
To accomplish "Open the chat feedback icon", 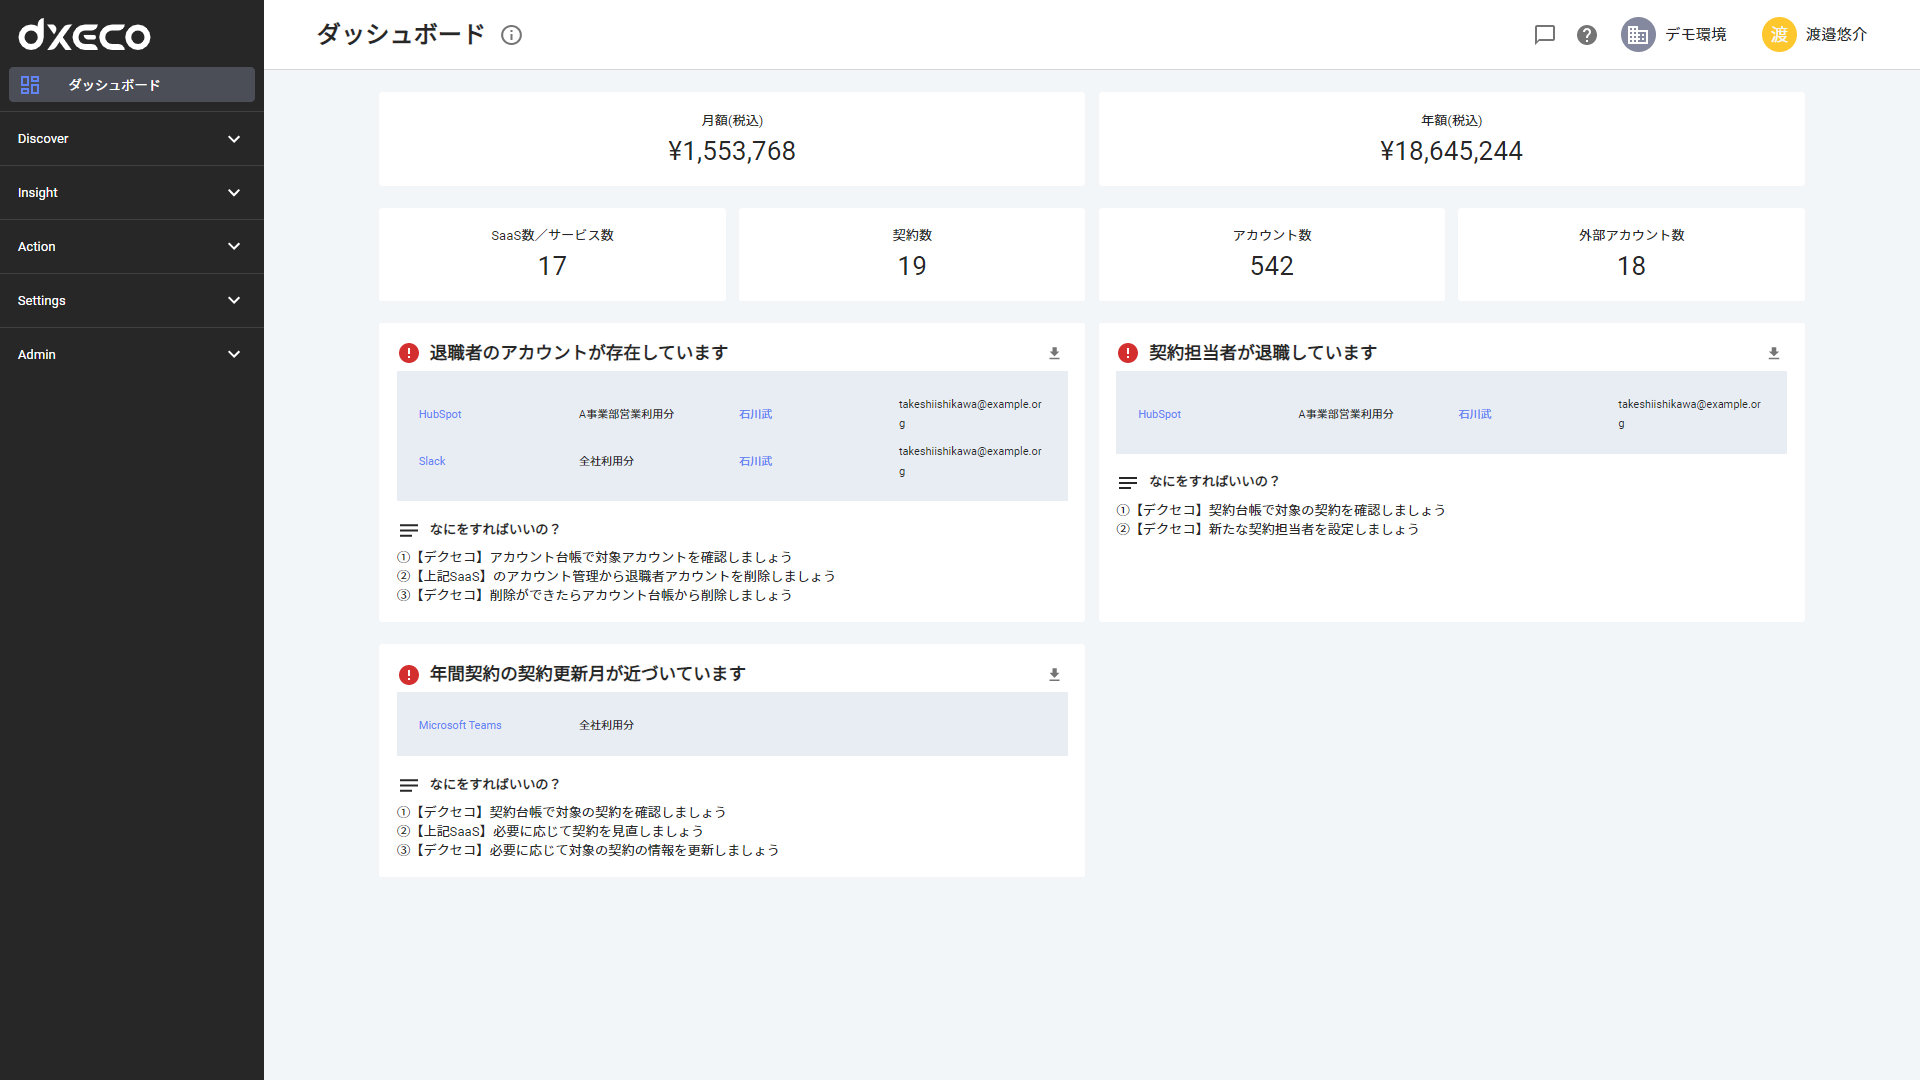I will click(x=1545, y=35).
